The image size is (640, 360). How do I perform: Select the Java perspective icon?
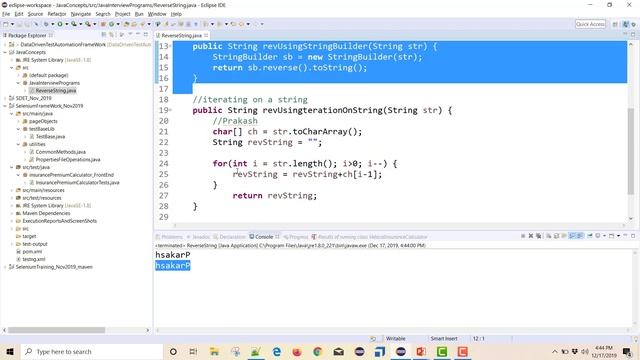tap(625, 24)
